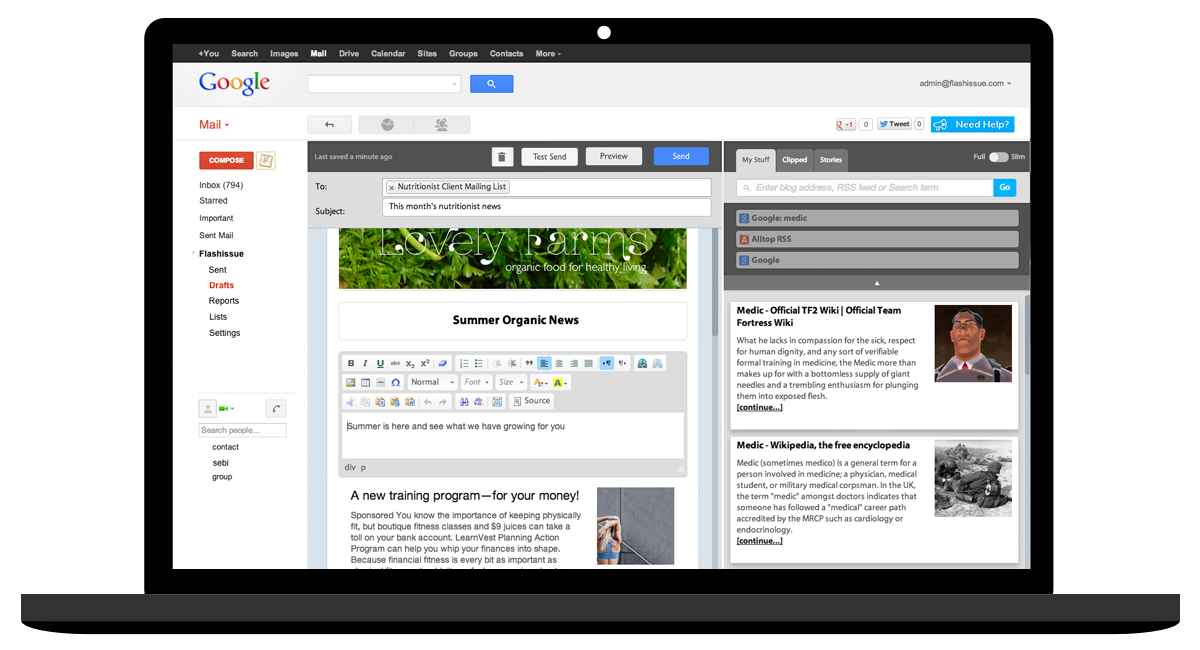Toggle subscript formatting
The width and height of the screenshot is (1200, 650).
tap(410, 363)
